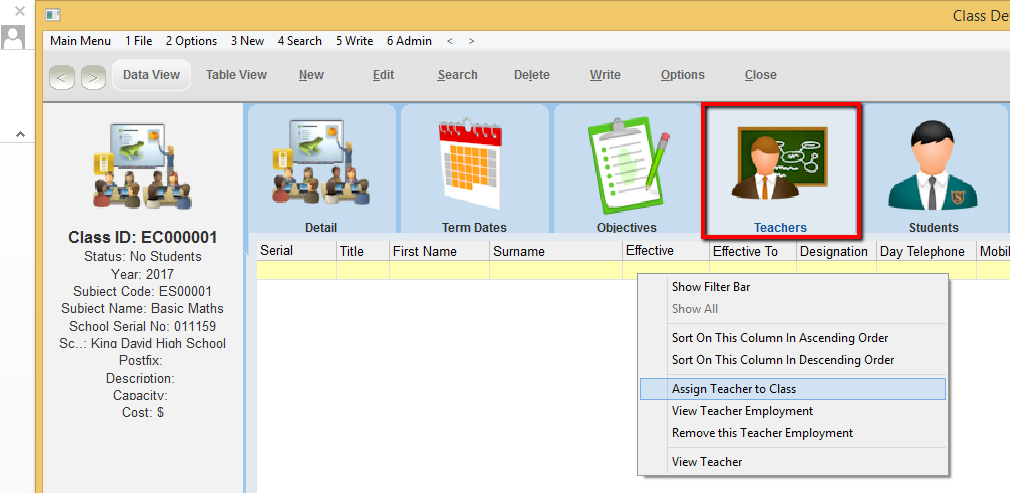The image size is (1010, 493).
Task: Select the Teachers chalkboard icon
Action: [780, 165]
